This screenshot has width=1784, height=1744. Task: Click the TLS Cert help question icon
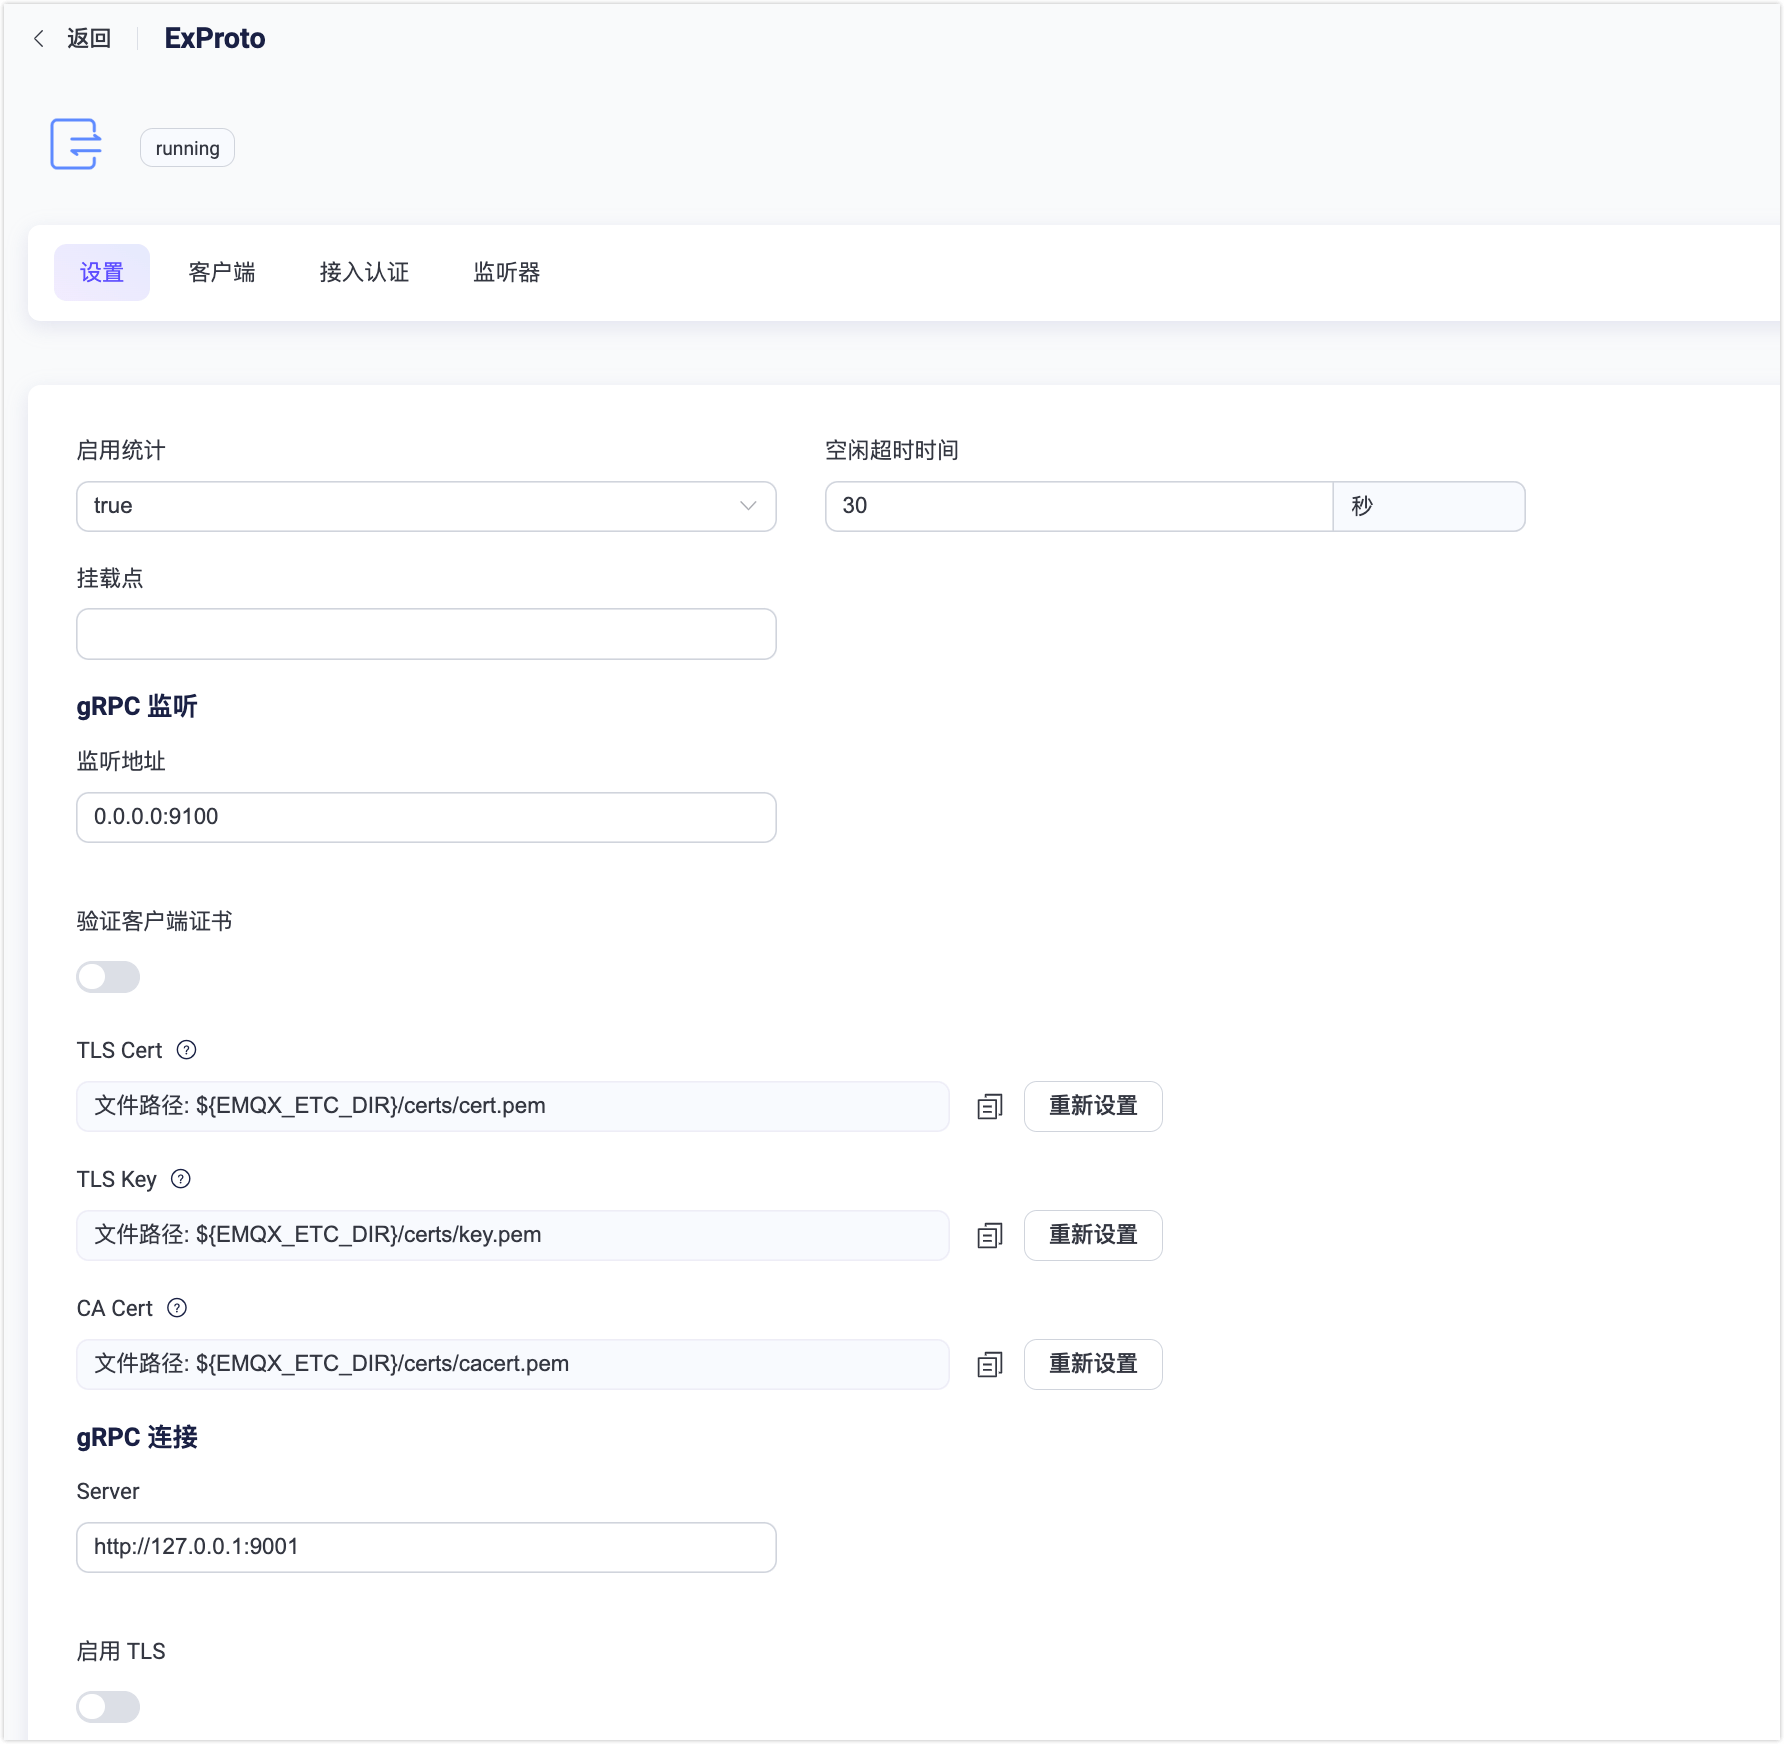pyautogui.click(x=186, y=1050)
